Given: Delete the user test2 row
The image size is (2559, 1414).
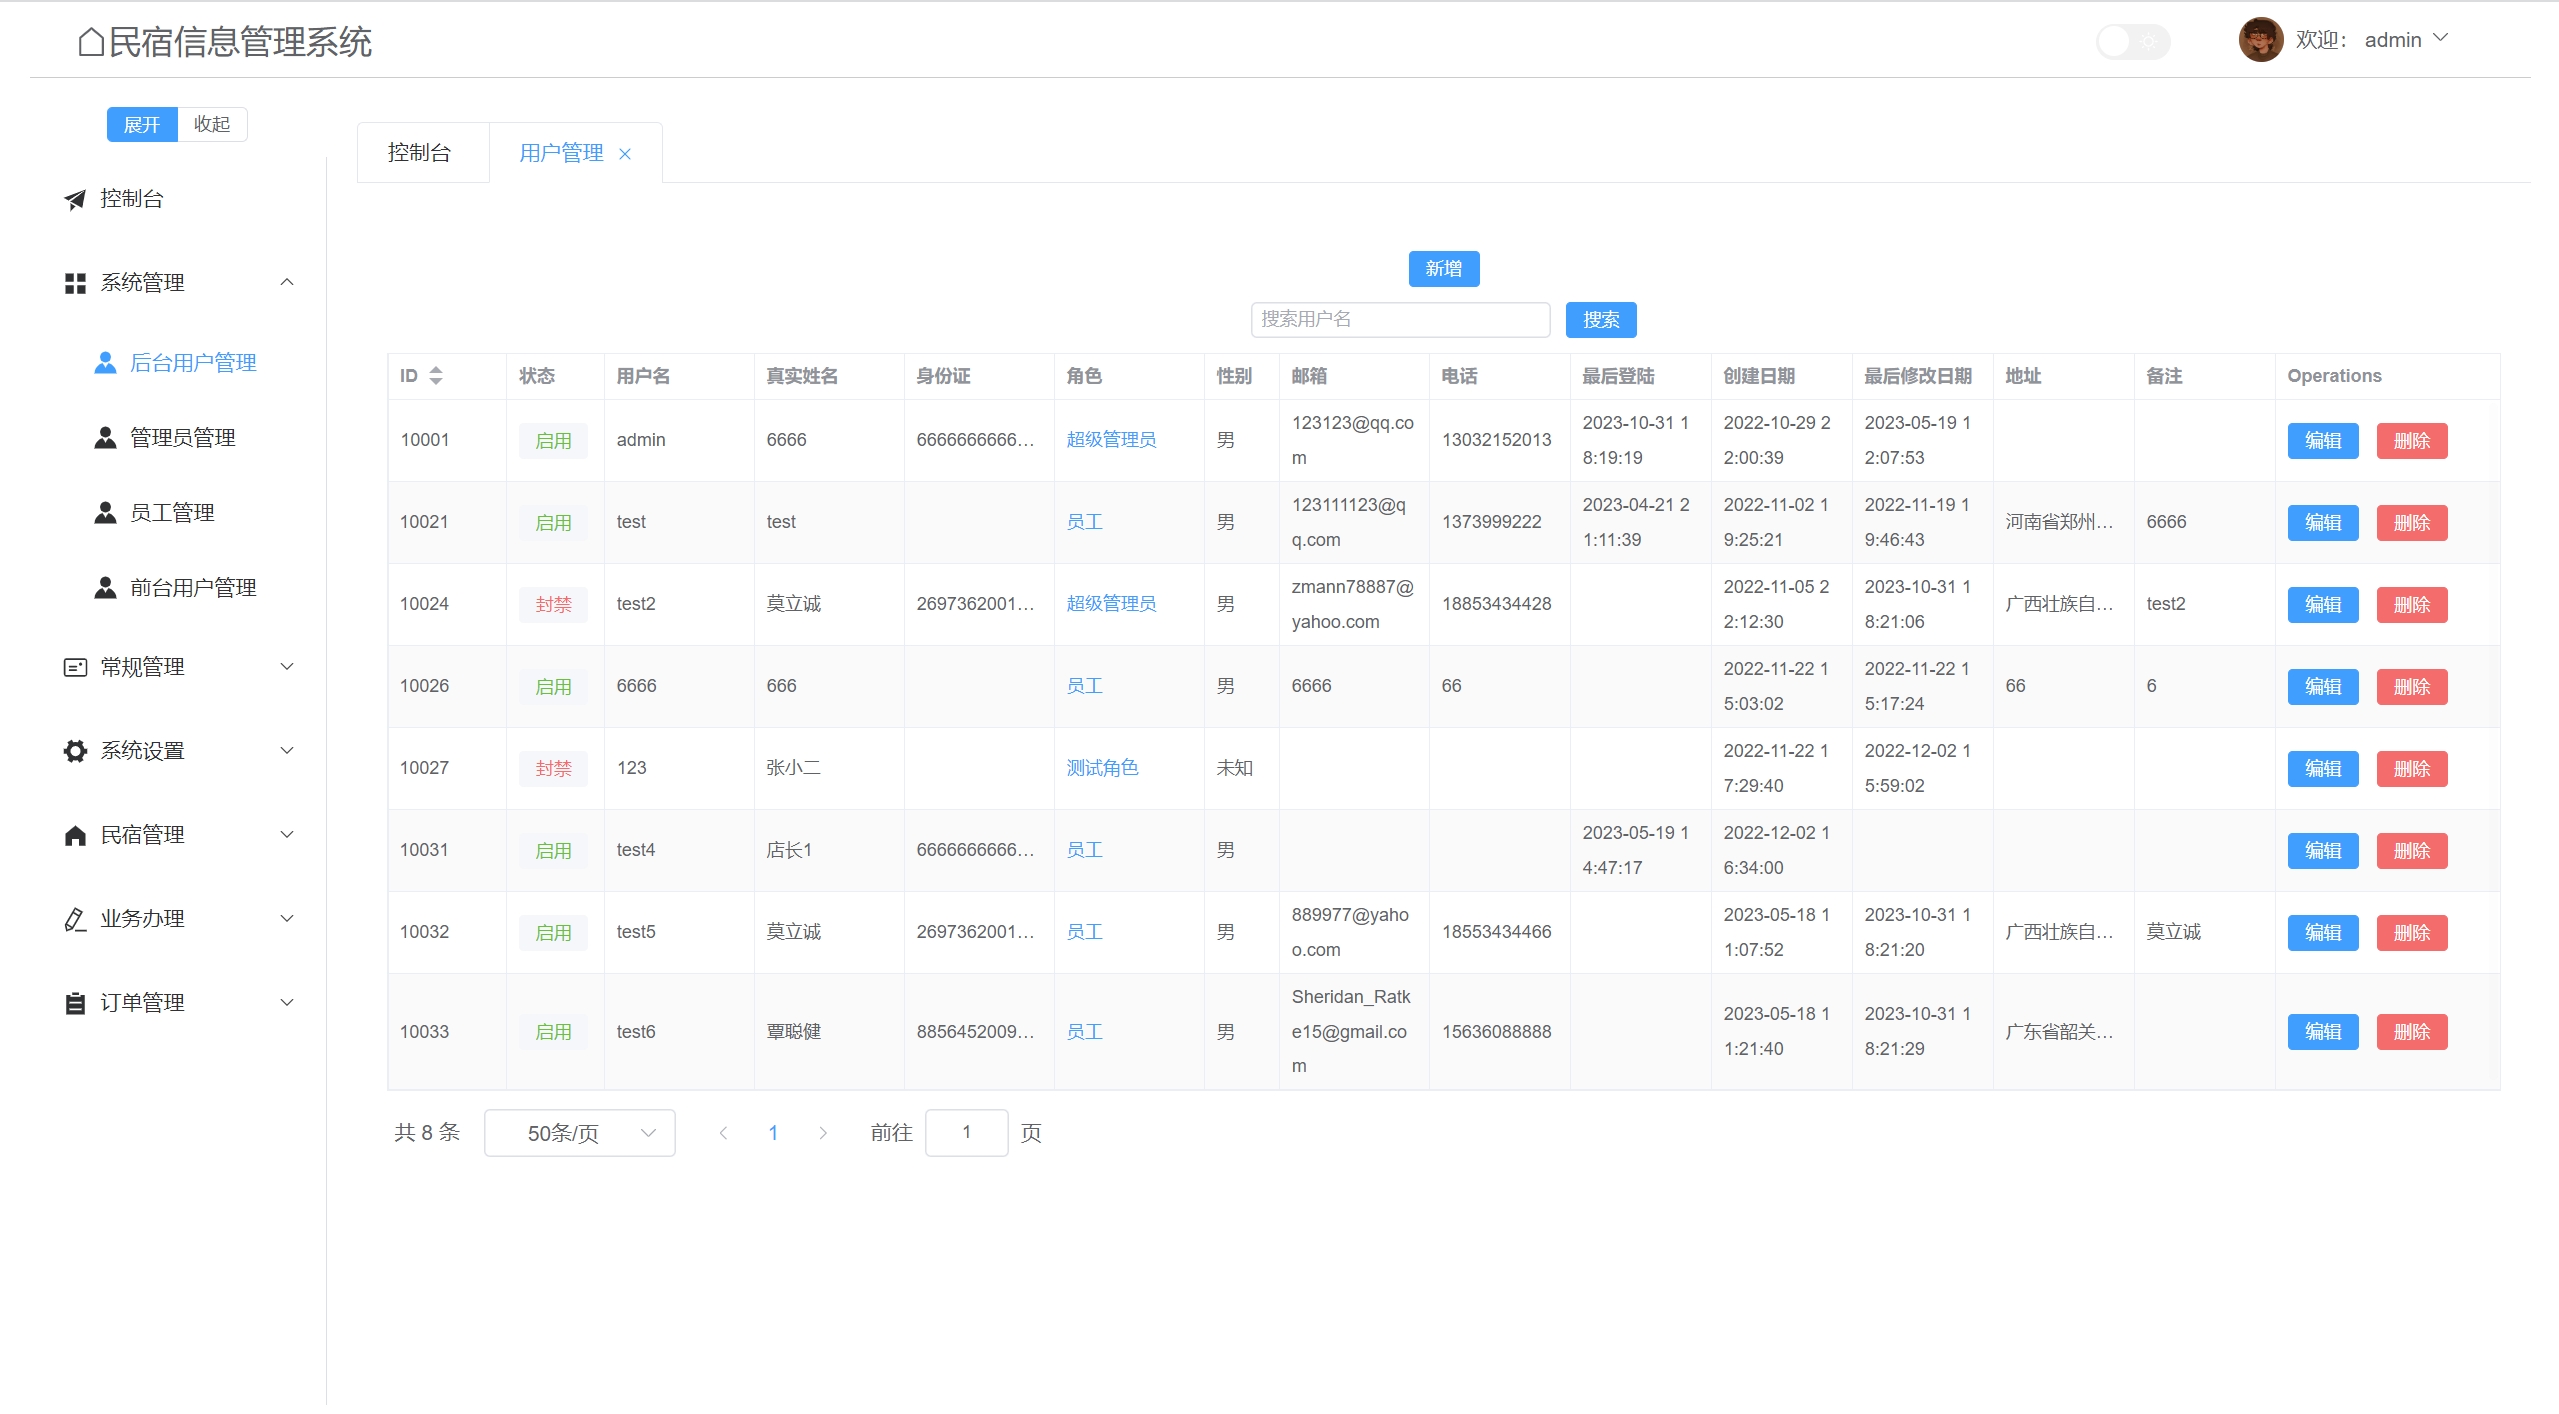Looking at the screenshot, I should coord(2411,605).
